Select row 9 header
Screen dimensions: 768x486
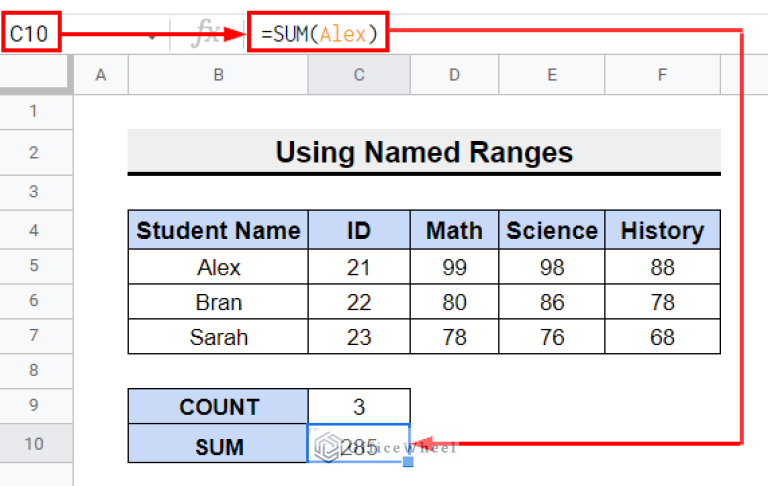(36, 406)
